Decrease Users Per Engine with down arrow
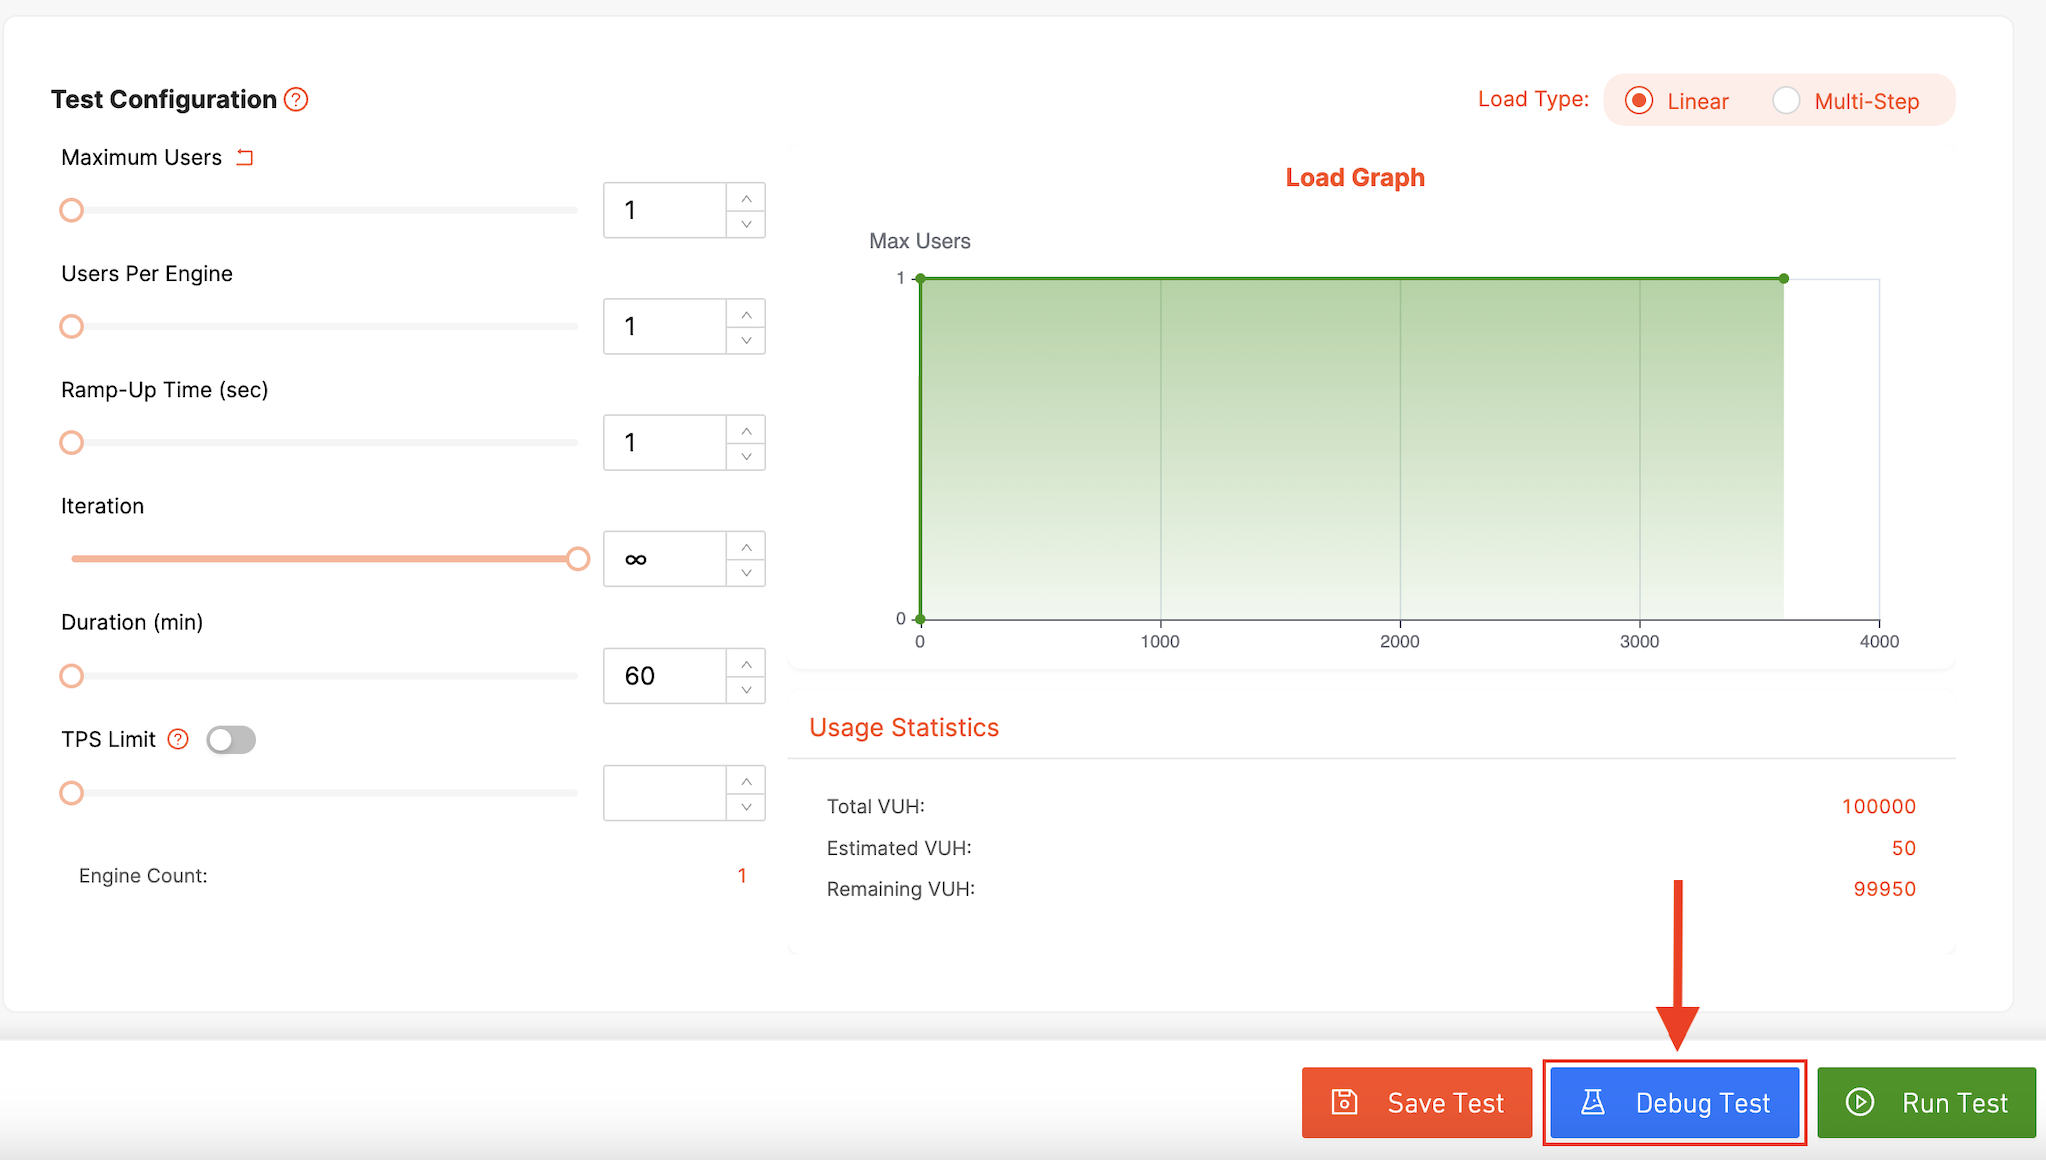Viewport: 2046px width, 1160px height. pos(746,340)
